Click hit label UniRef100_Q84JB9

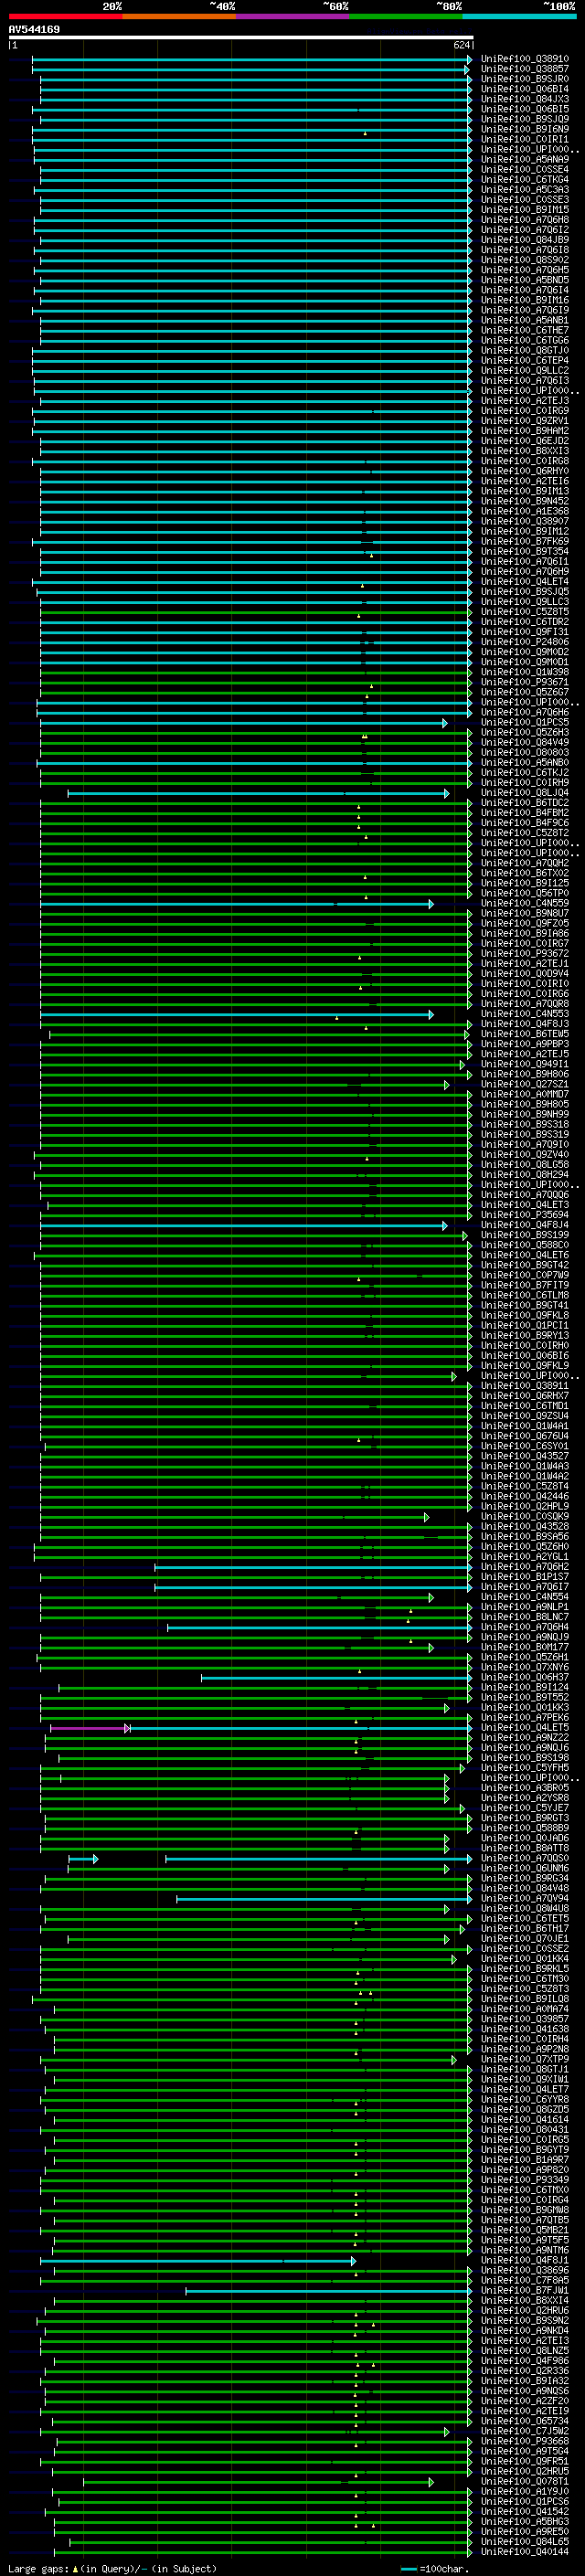pyautogui.click(x=524, y=239)
